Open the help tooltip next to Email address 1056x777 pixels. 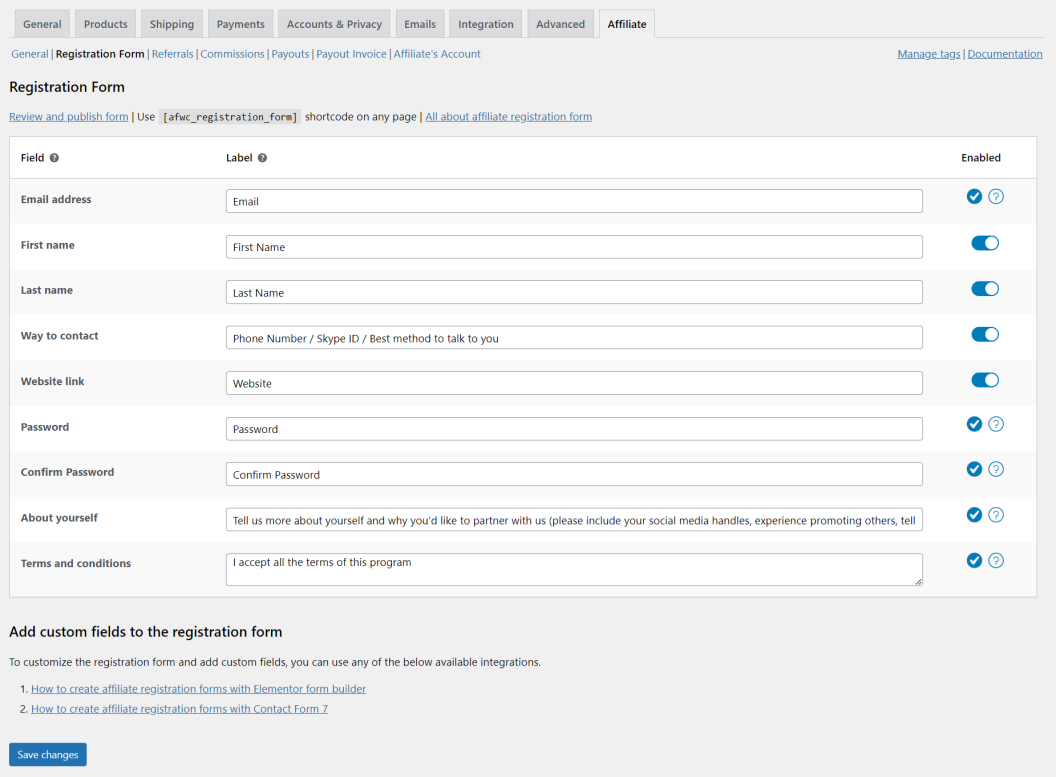coord(996,196)
